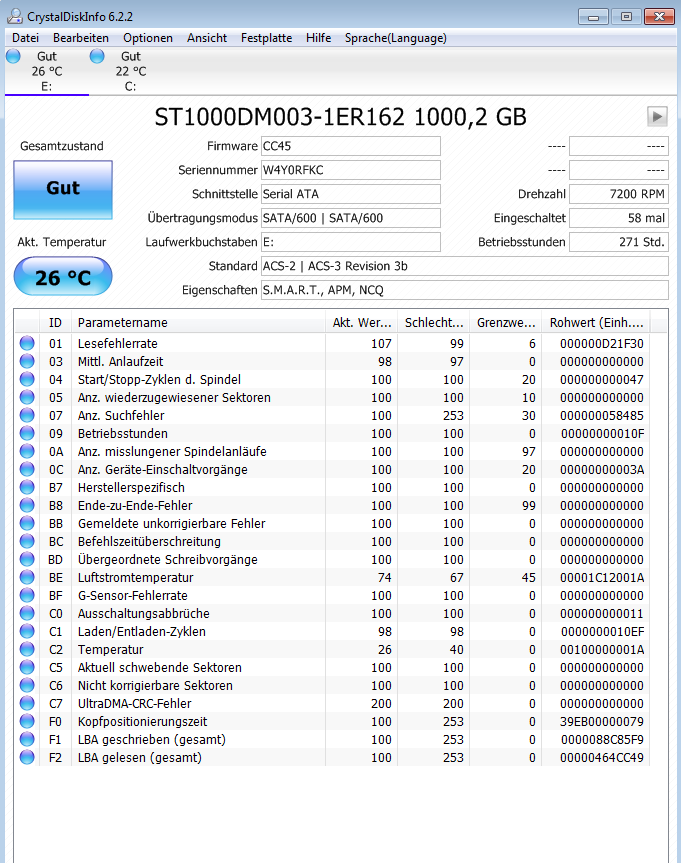Image resolution: width=681 pixels, height=863 pixels.
Task: Click status orb of Nicht korrigierbare Sektoren row
Action: pyautogui.click(x=27, y=685)
